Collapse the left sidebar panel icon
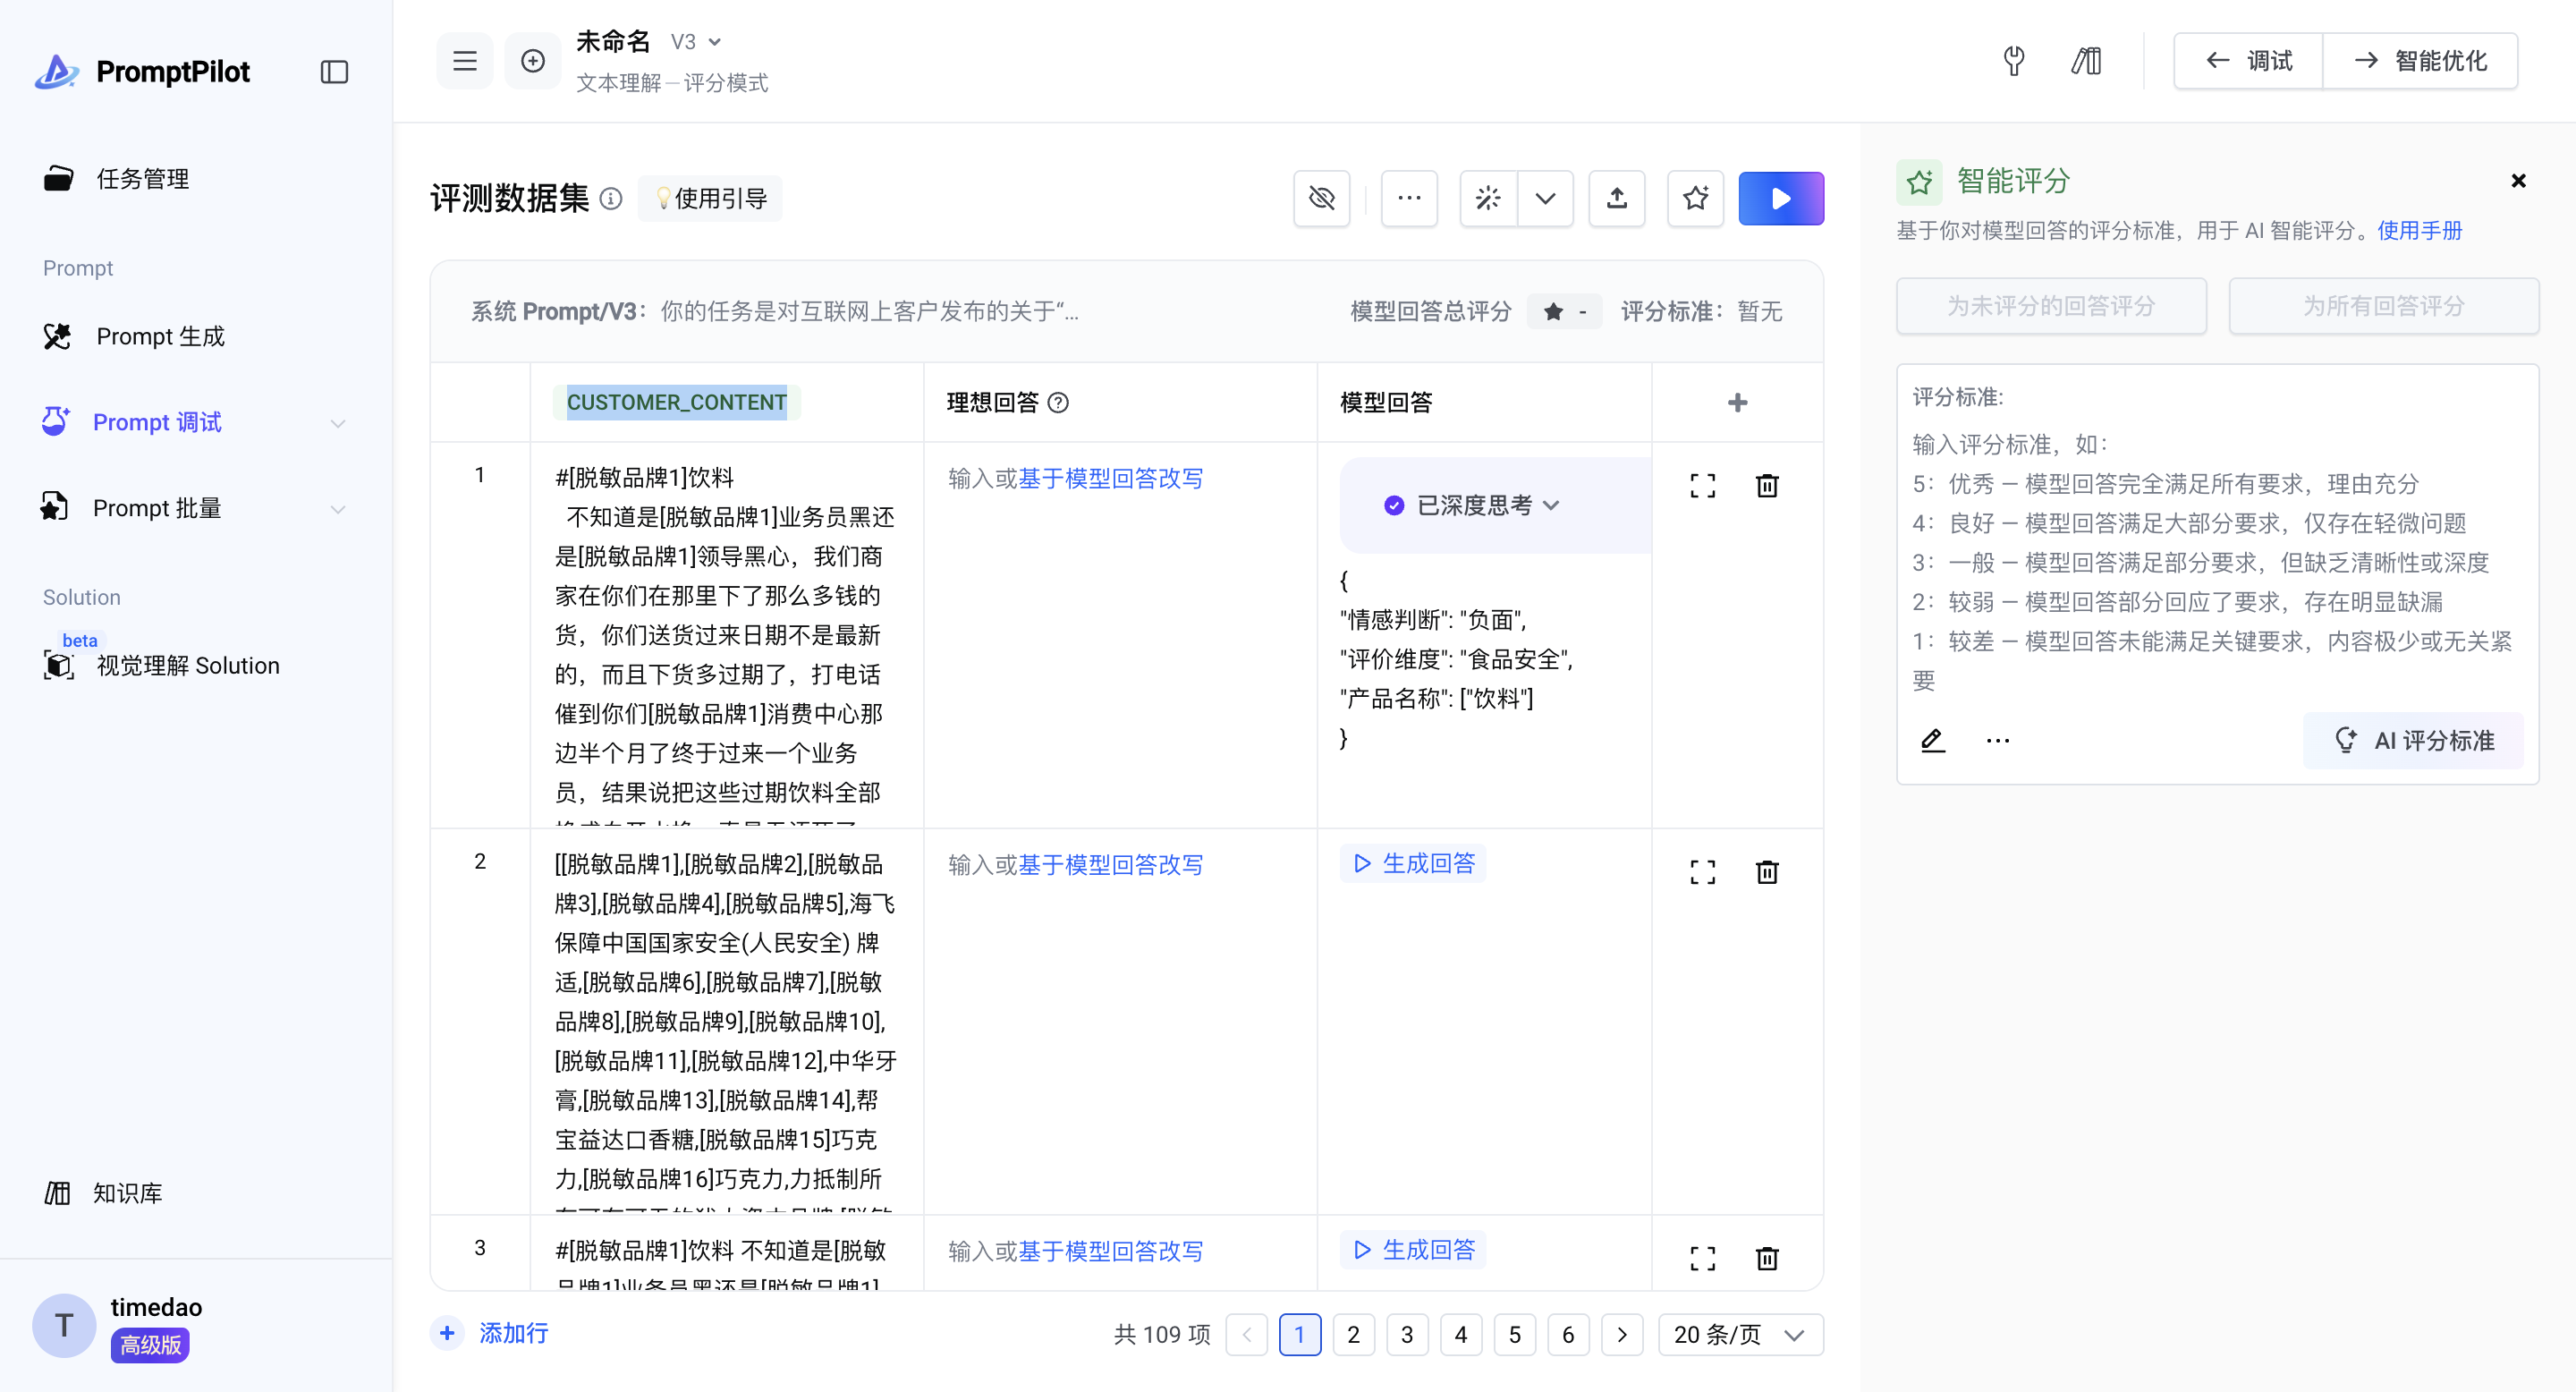 [x=334, y=72]
